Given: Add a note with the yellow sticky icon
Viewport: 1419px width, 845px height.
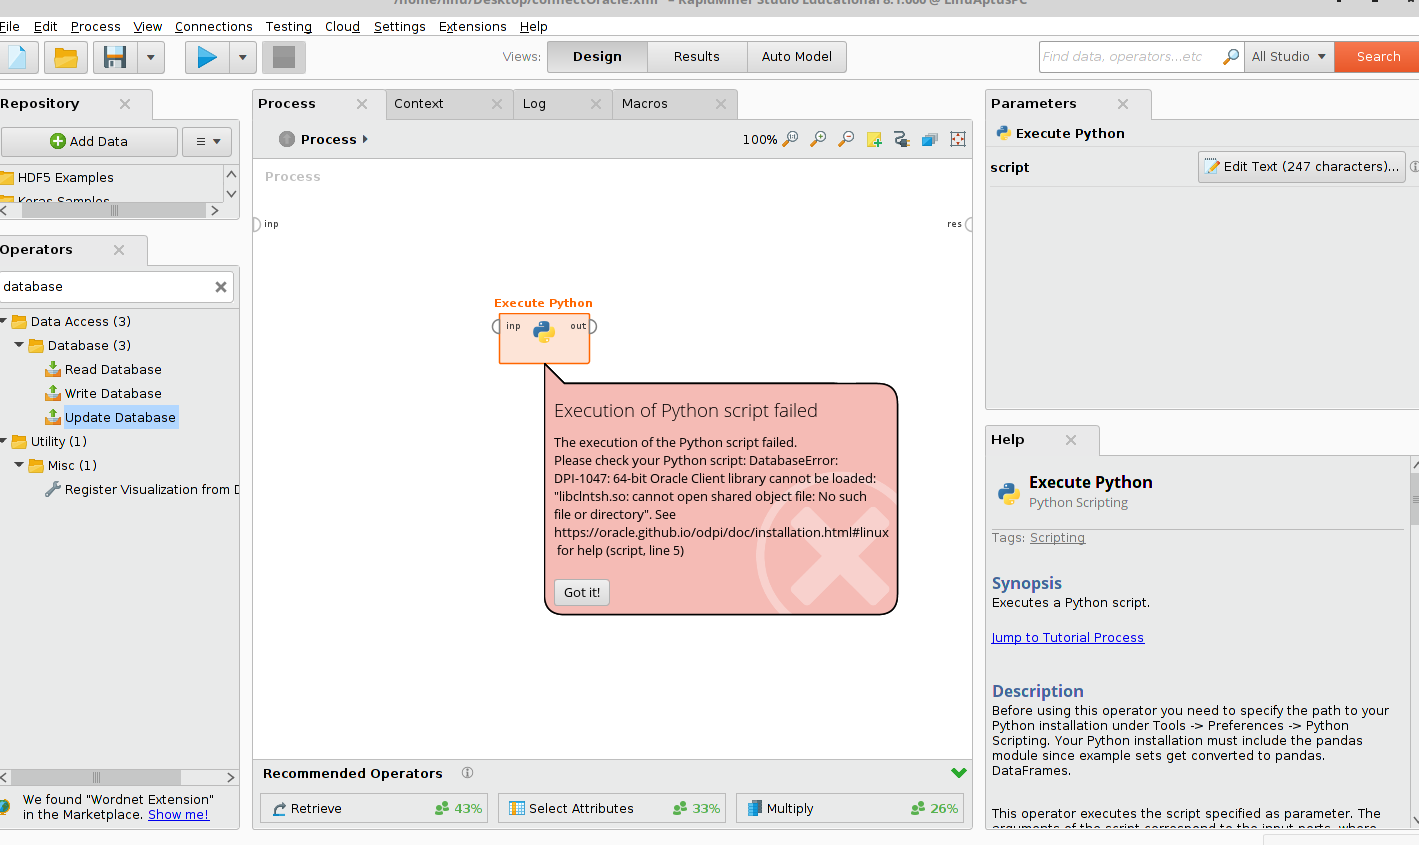Looking at the screenshot, I should (874, 139).
